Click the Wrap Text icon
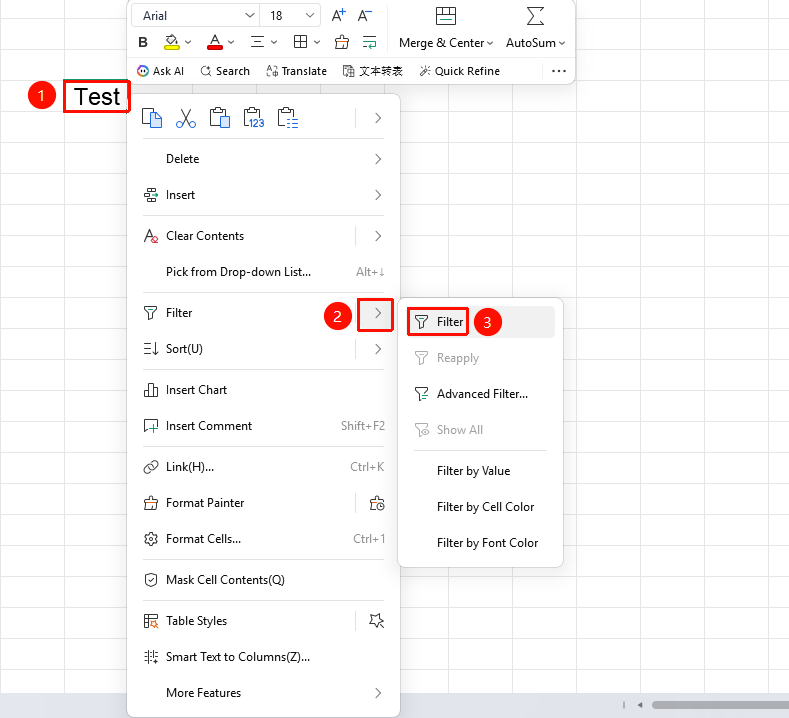This screenshot has height=718, width=789. click(370, 42)
